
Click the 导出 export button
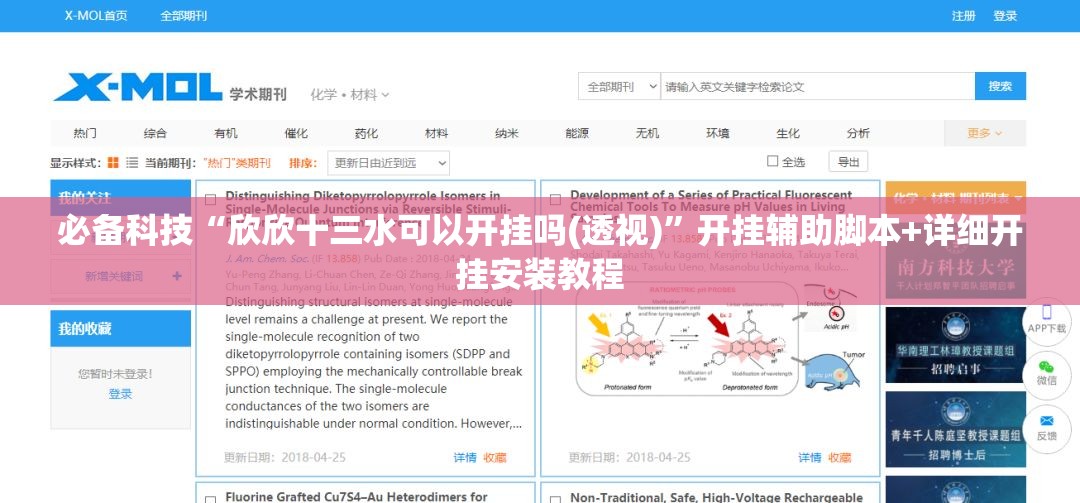point(848,162)
